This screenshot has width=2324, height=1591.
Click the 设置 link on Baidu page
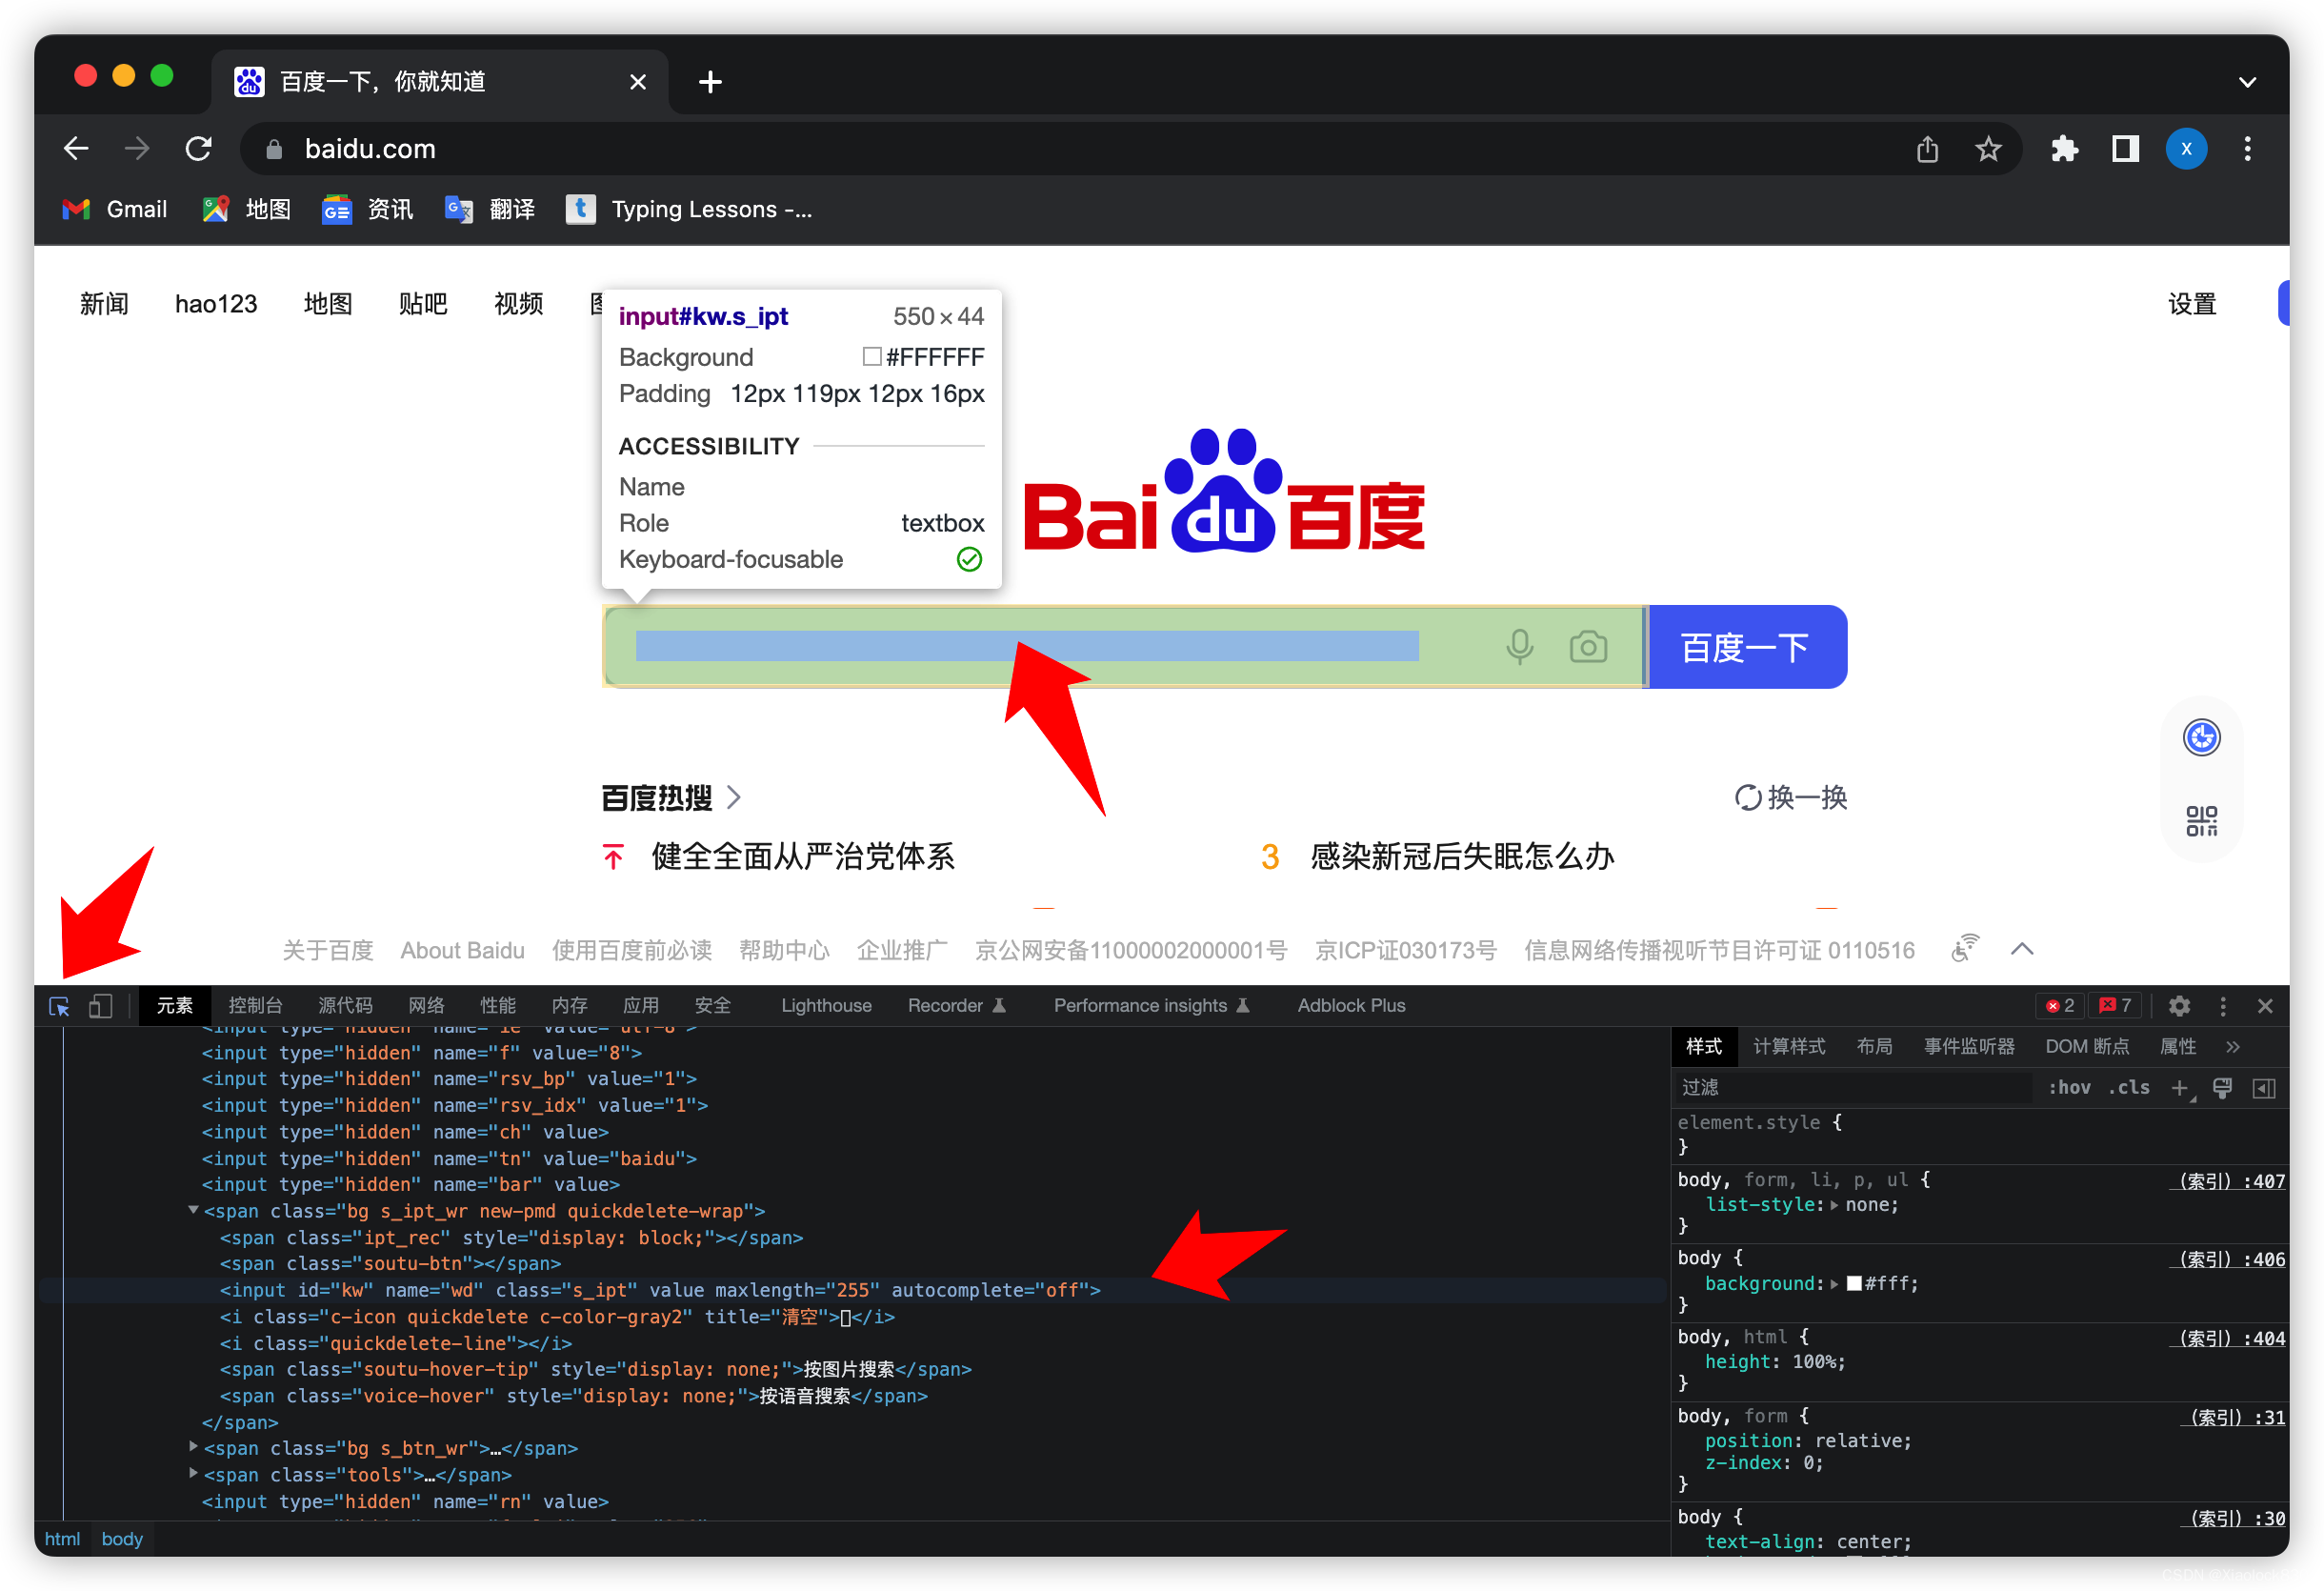[x=2192, y=303]
